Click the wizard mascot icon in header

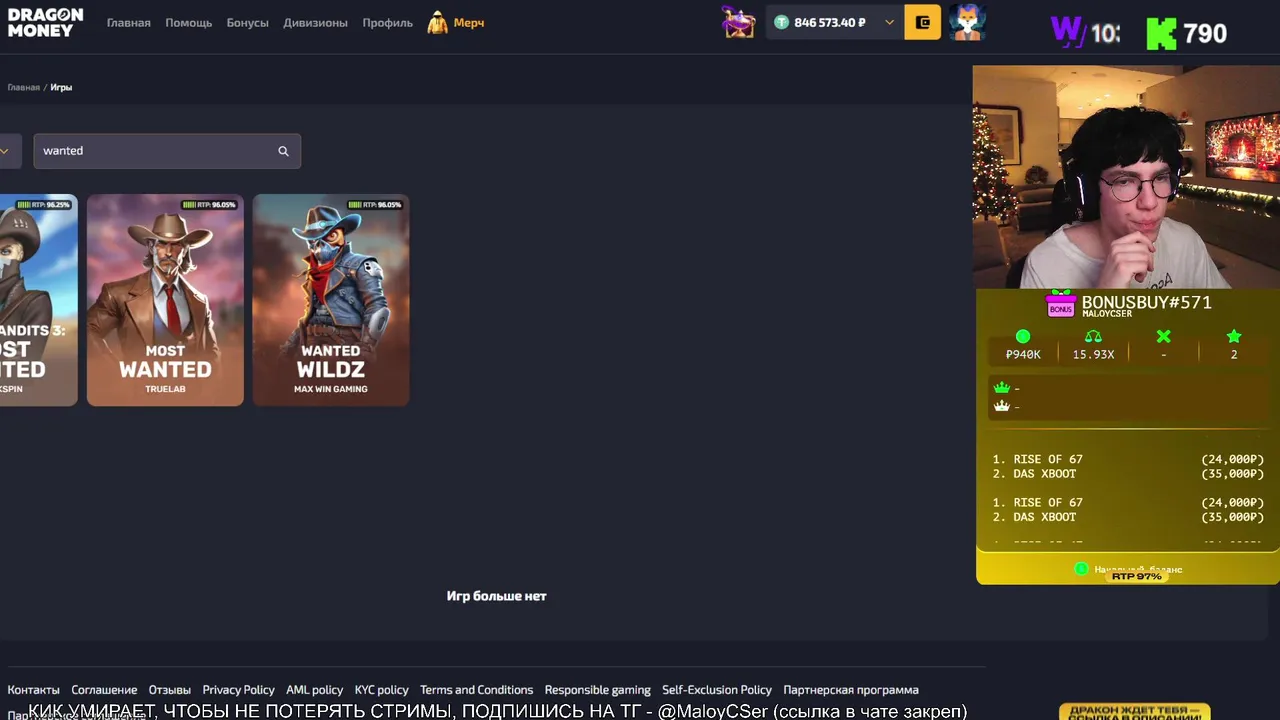[x=739, y=22]
